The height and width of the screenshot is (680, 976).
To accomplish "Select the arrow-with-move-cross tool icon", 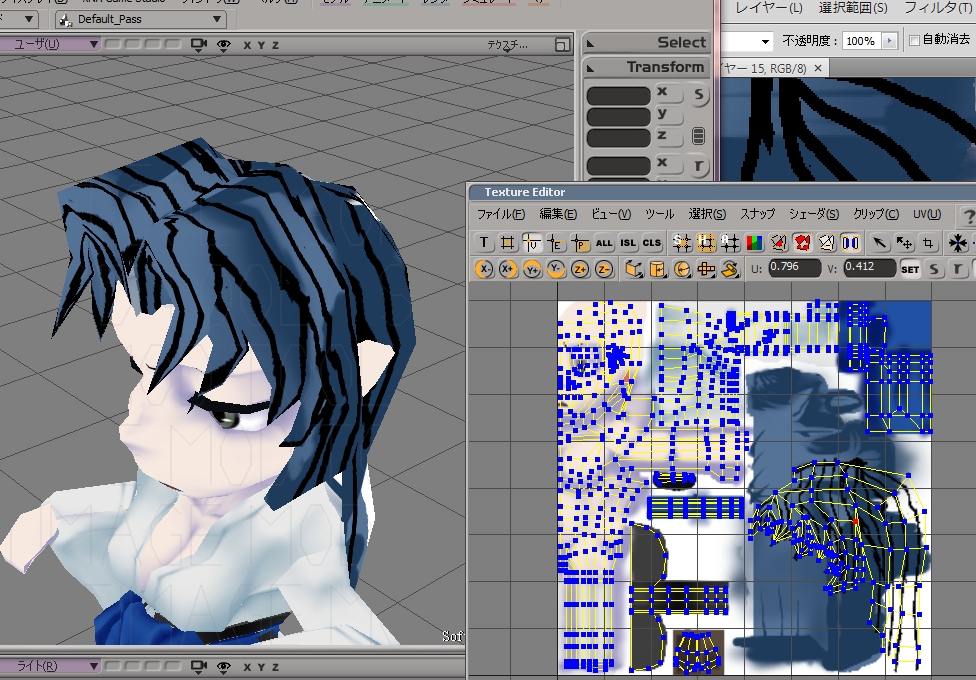I will [904, 243].
